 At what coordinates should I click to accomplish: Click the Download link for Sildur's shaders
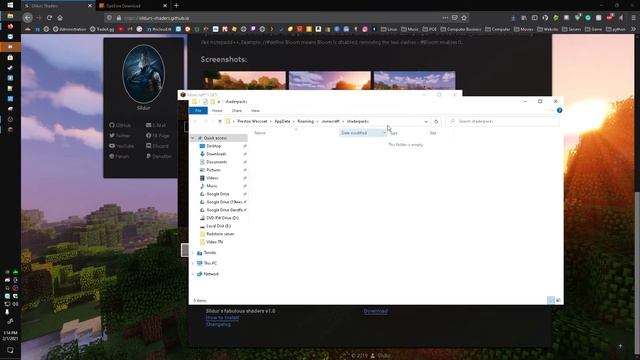376,311
